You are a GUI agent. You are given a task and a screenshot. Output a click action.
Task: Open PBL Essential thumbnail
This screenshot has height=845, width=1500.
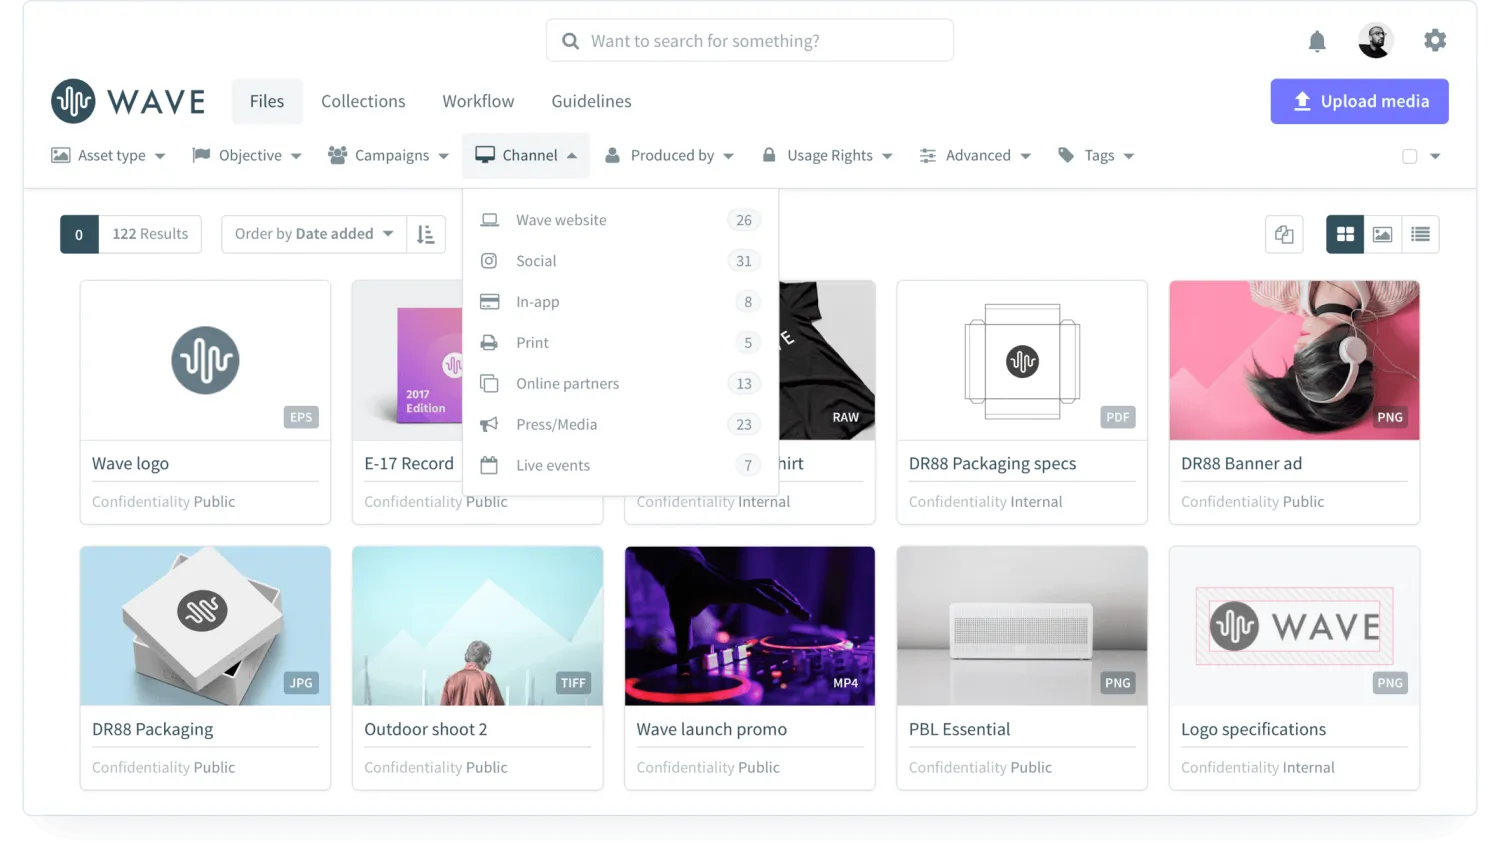[1022, 626]
